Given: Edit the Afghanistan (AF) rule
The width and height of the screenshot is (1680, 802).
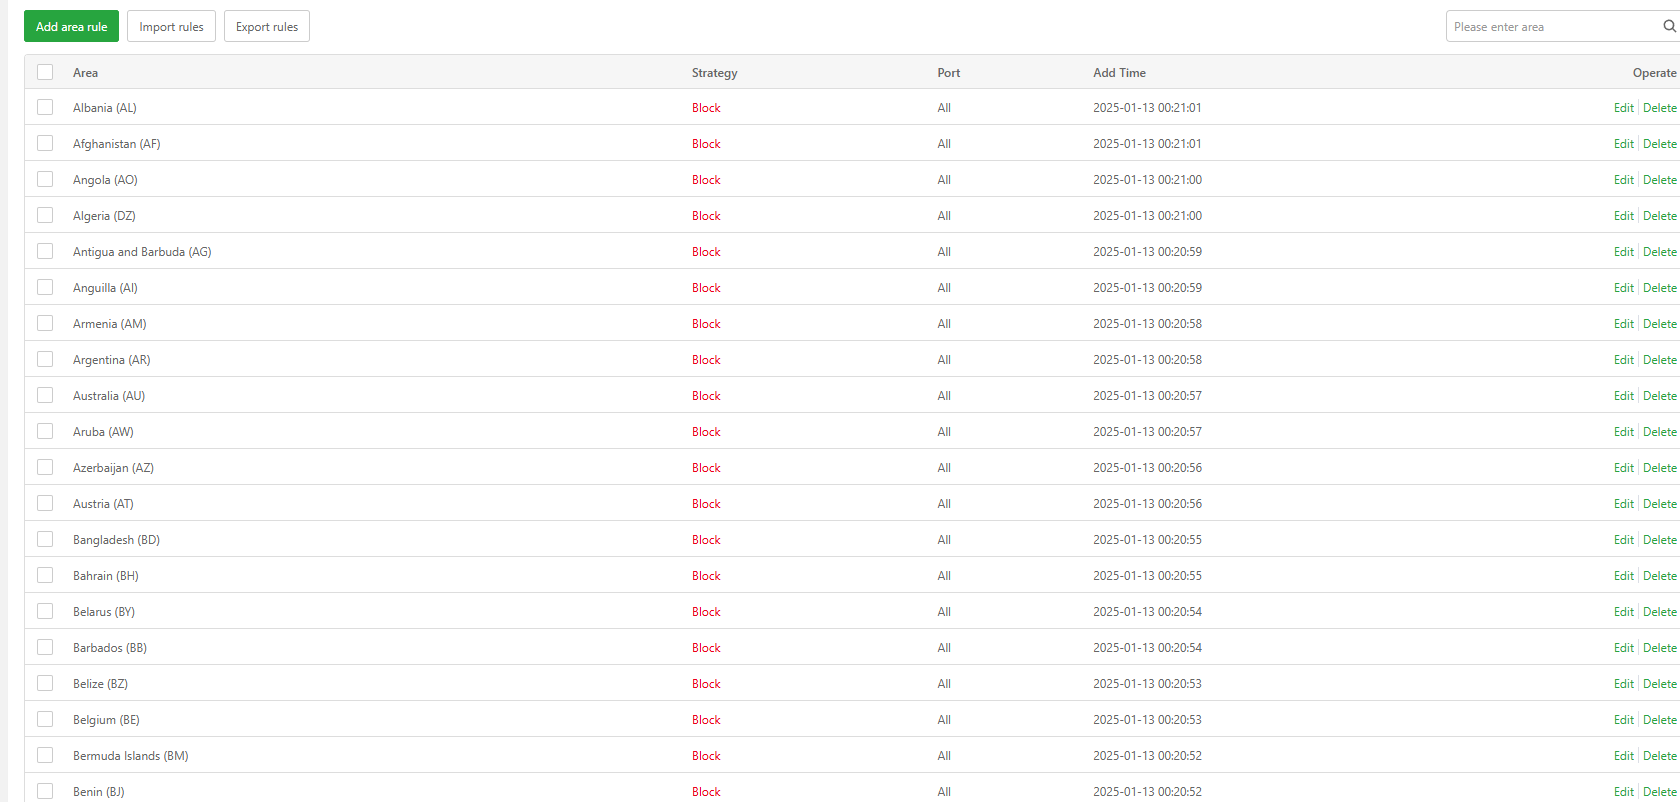Looking at the screenshot, I should click(1623, 144).
